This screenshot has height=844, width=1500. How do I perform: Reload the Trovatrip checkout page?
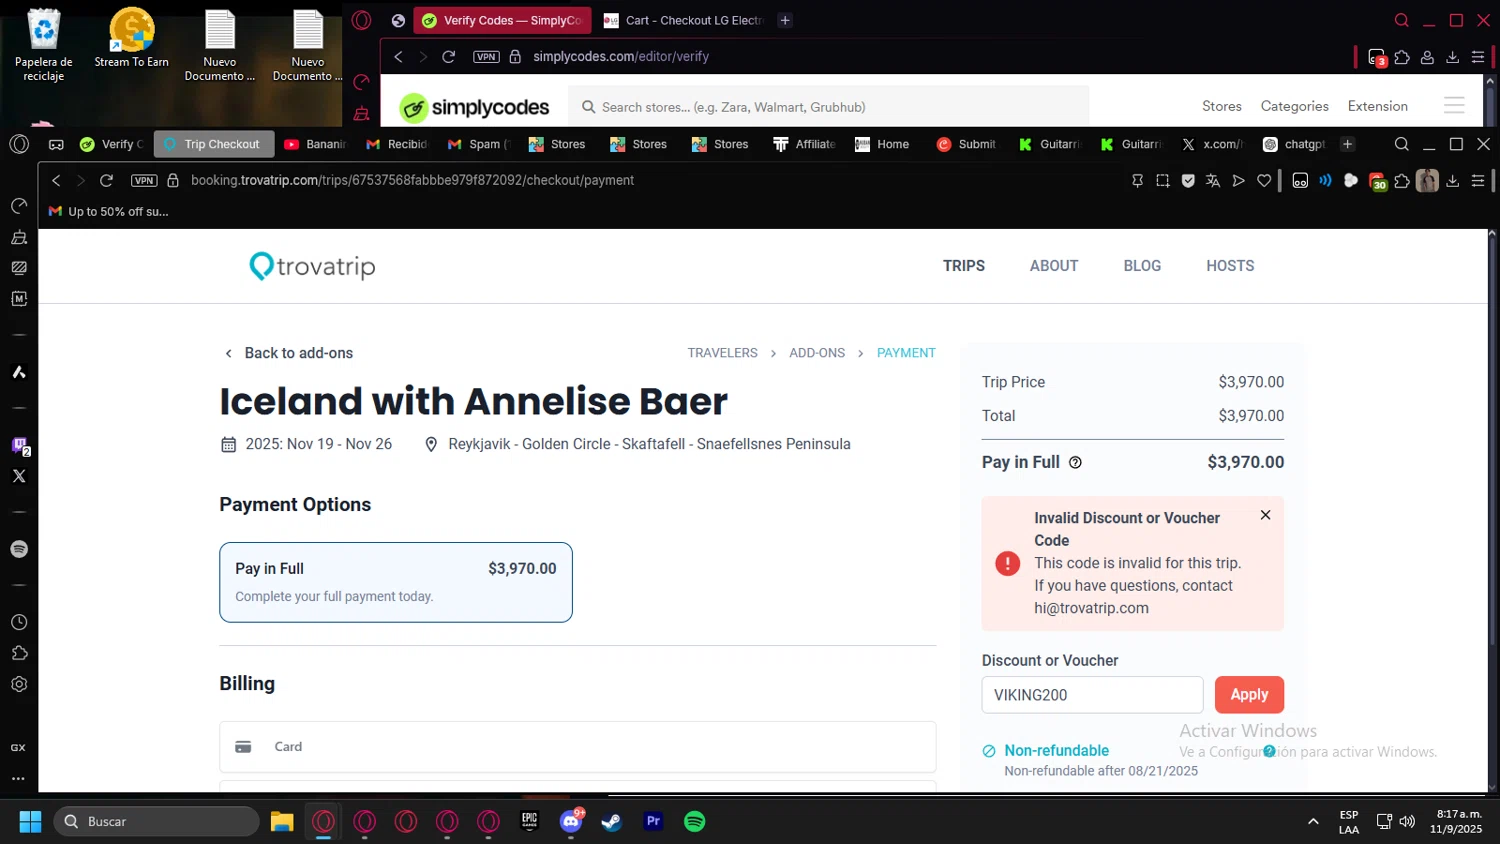107,180
